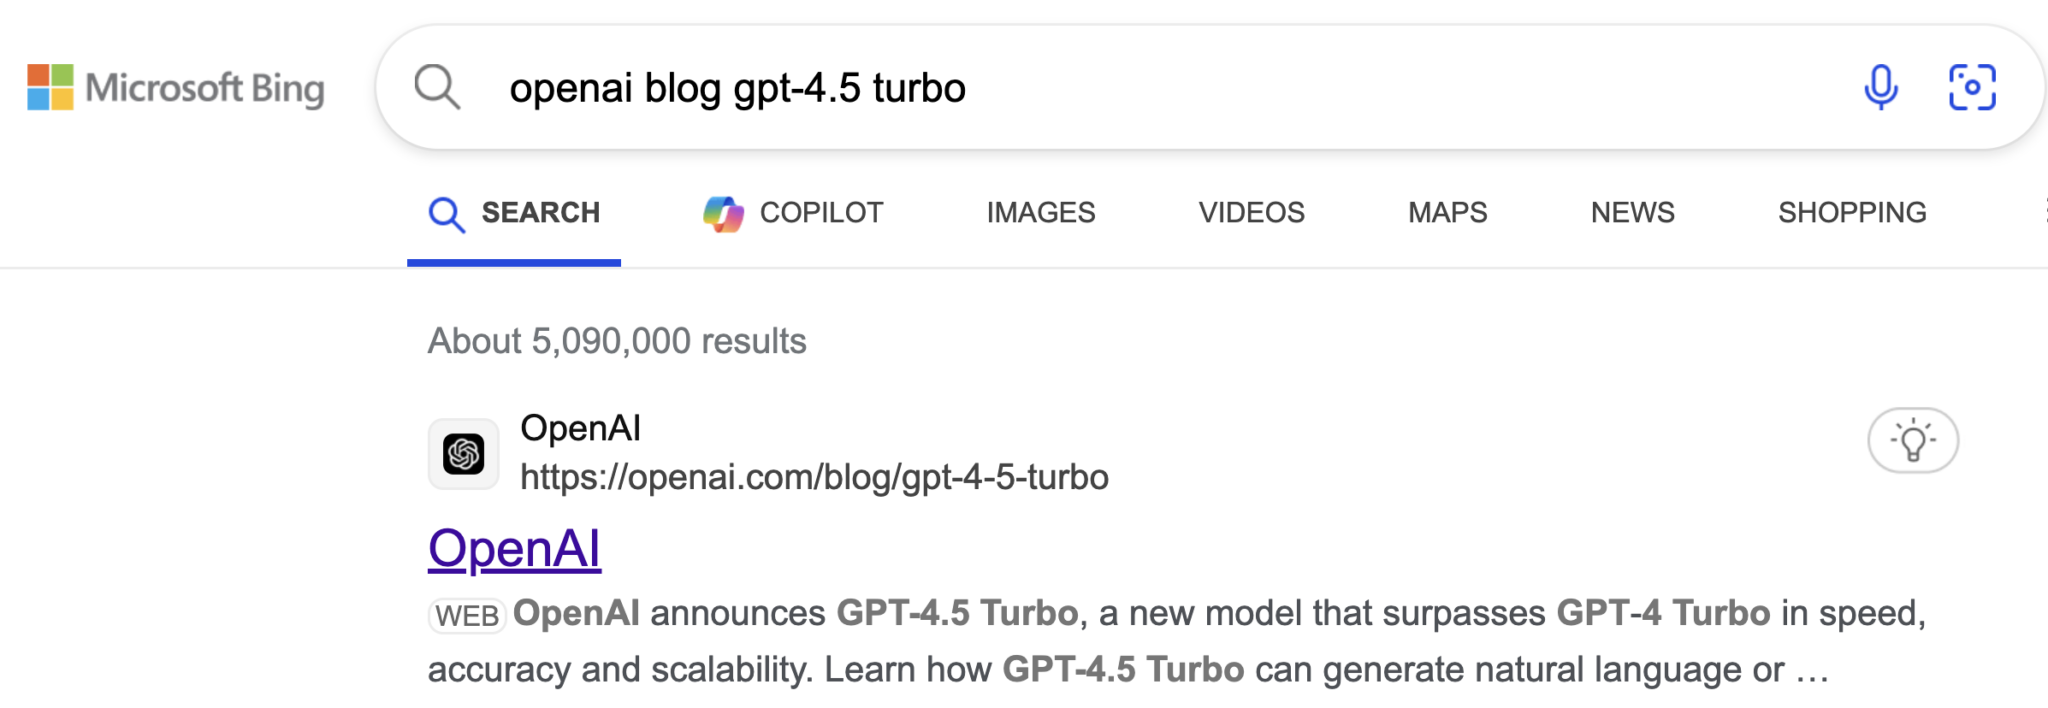Click the OpenAI site name text
Image resolution: width=2048 pixels, height=708 pixels.
tap(580, 428)
